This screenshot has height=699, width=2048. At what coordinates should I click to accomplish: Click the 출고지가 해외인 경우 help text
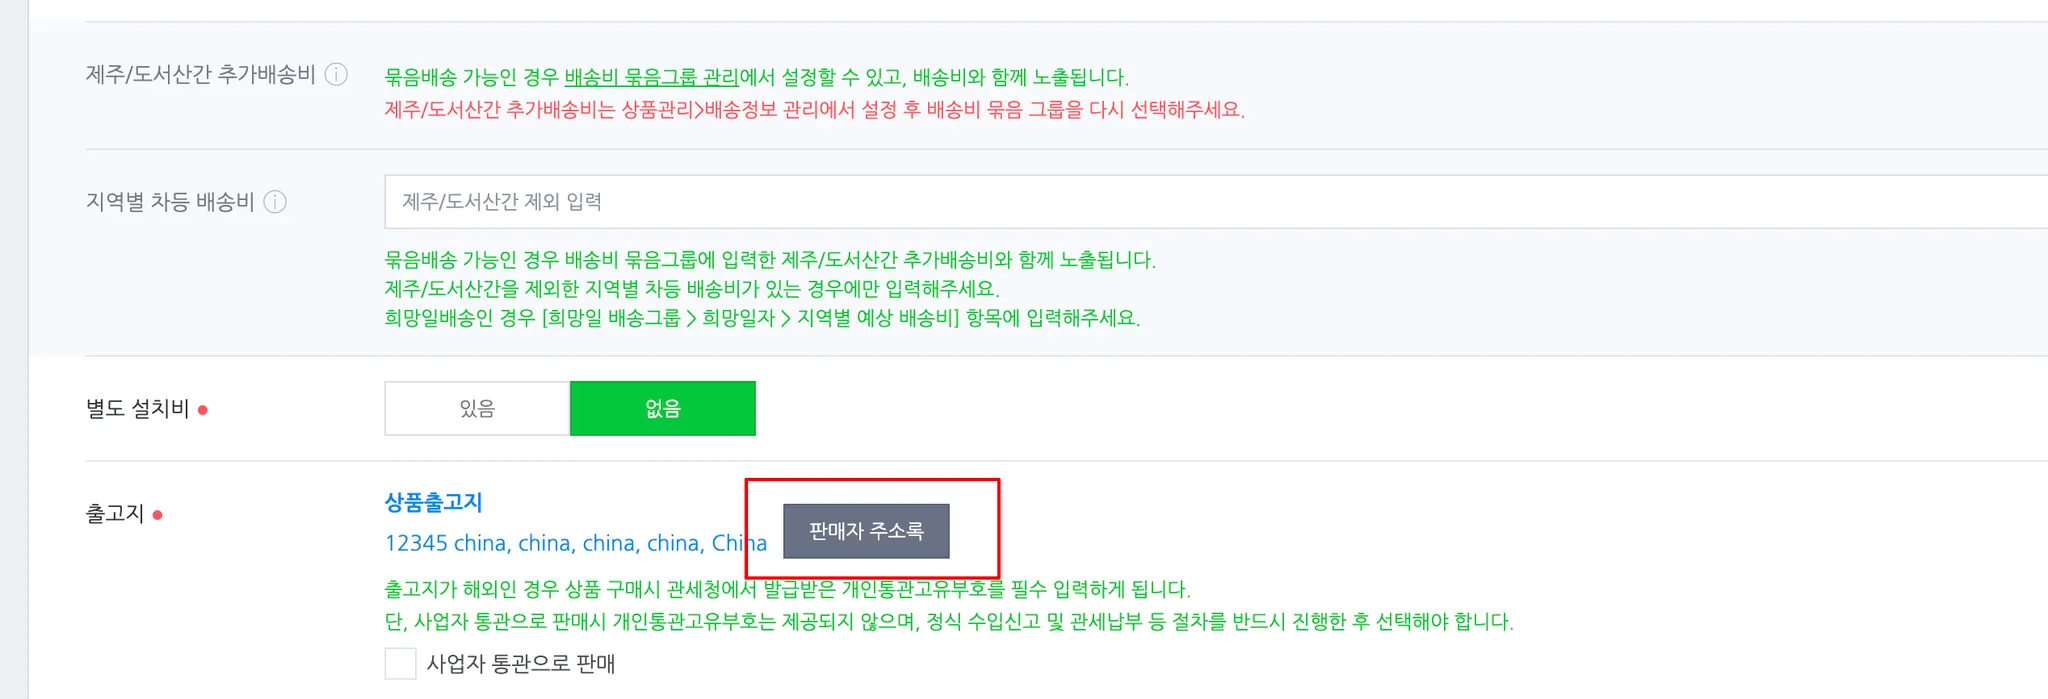[x=787, y=589]
